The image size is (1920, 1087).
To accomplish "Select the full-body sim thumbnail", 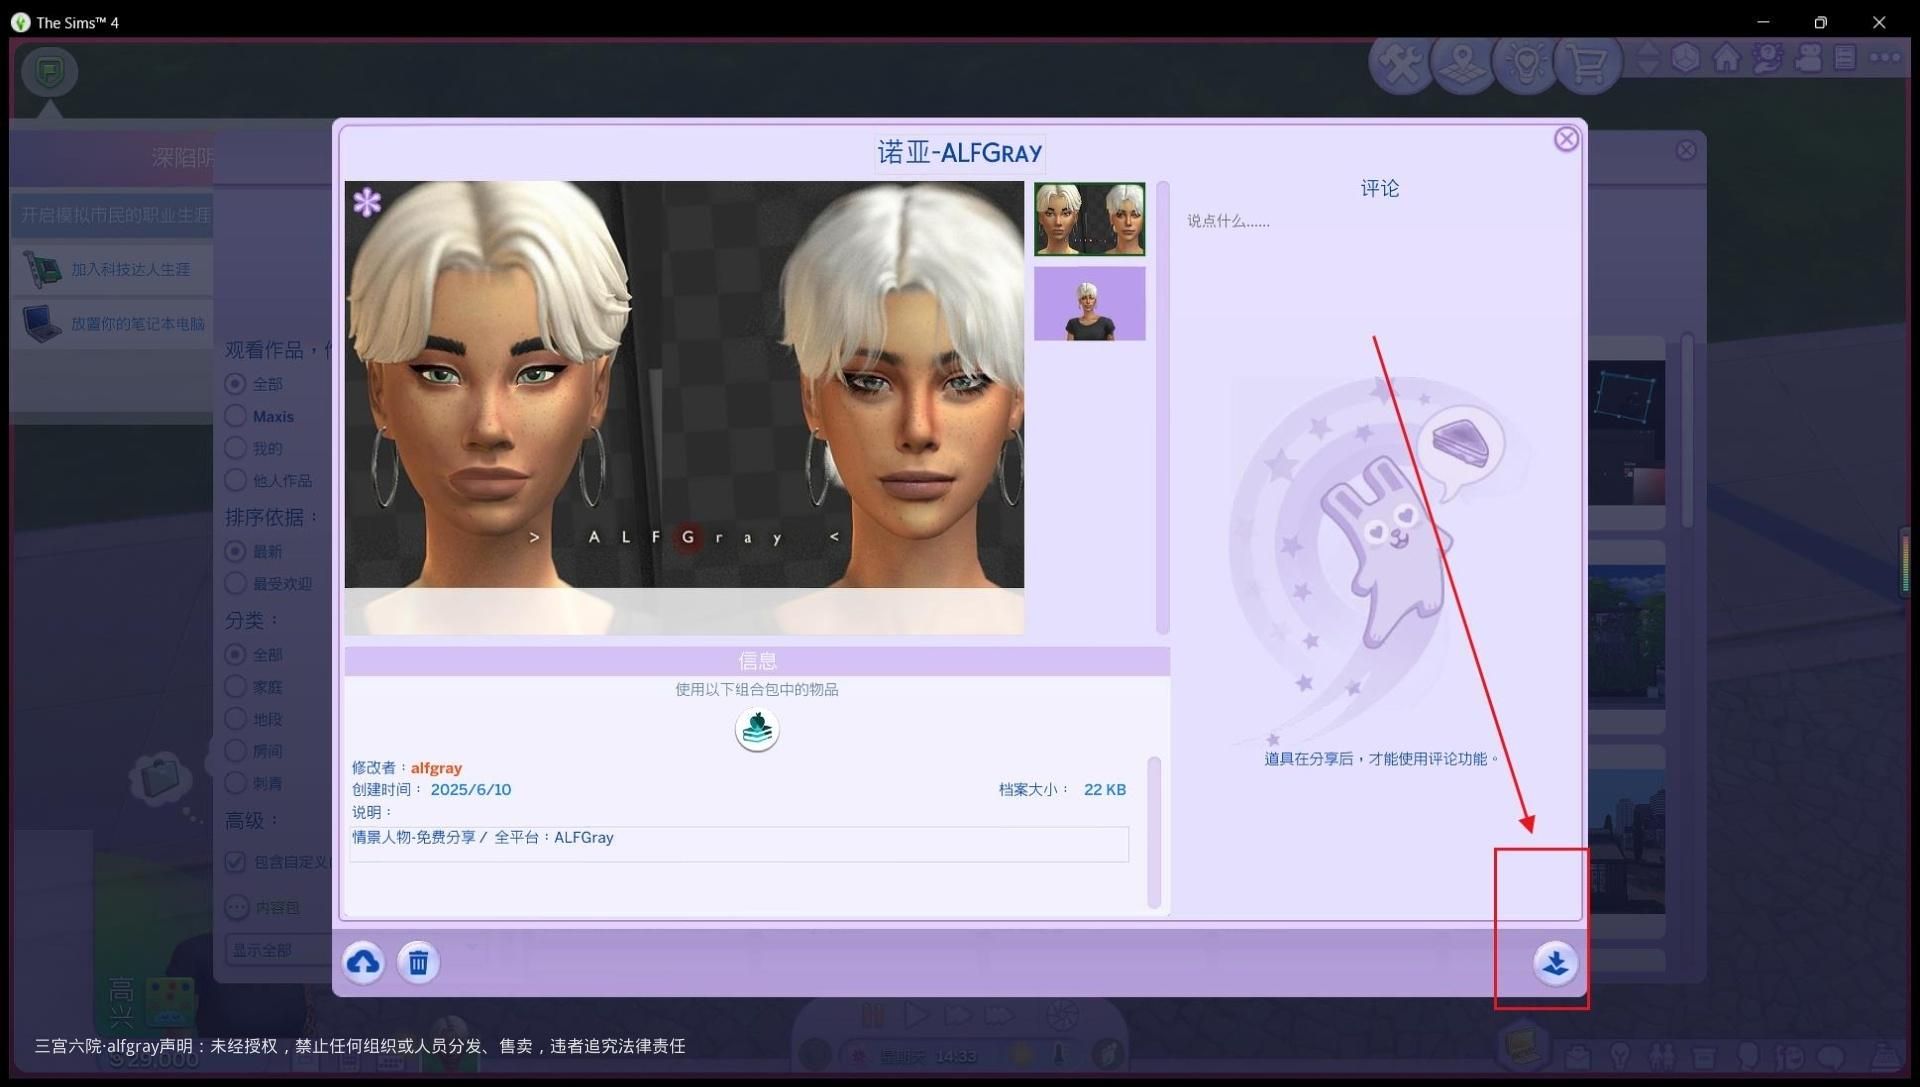I will point(1089,303).
